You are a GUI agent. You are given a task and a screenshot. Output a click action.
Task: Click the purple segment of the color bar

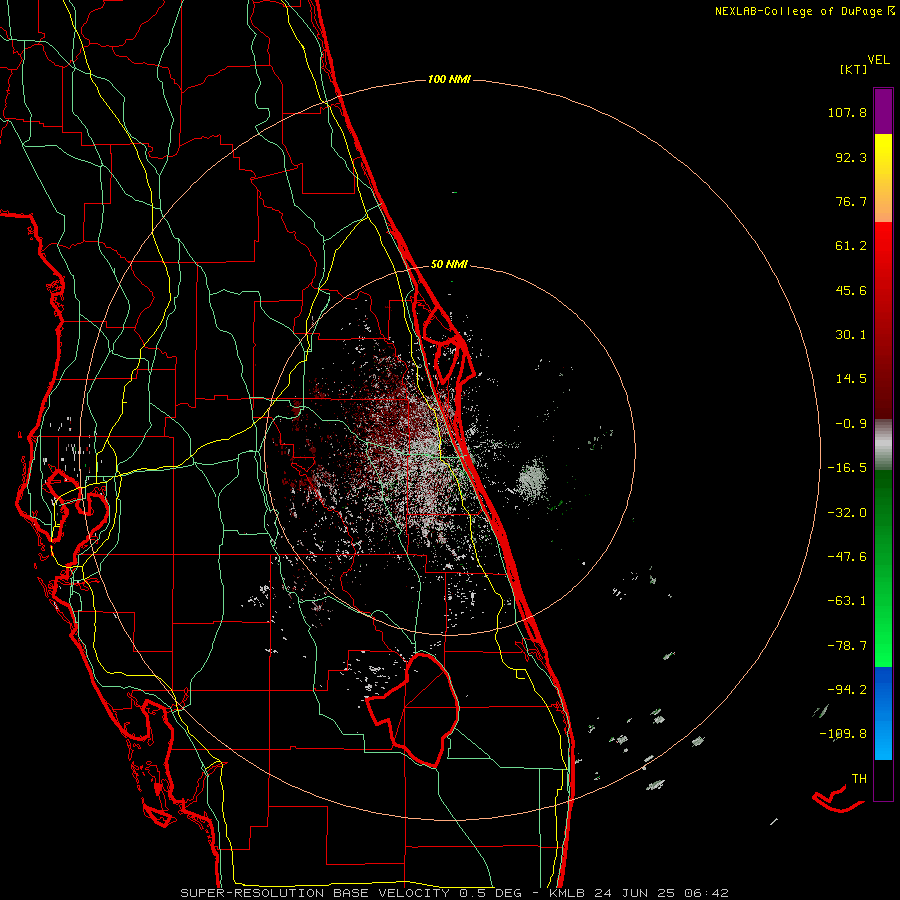[883, 111]
